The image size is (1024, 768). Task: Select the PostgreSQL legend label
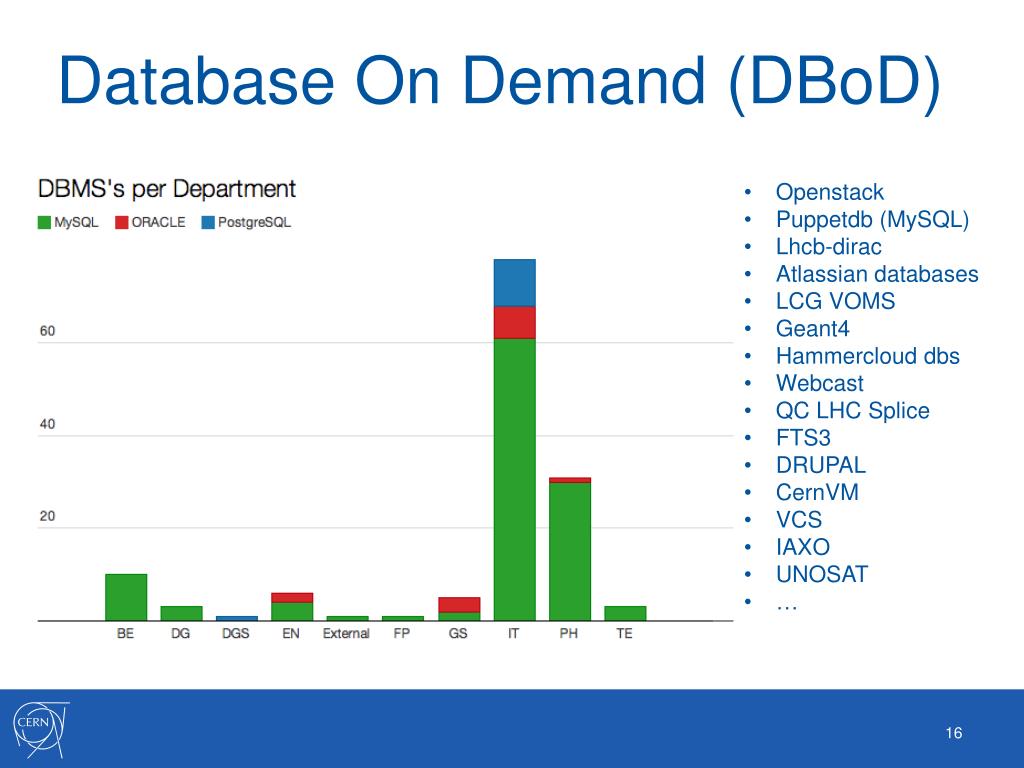pyautogui.click(x=255, y=223)
